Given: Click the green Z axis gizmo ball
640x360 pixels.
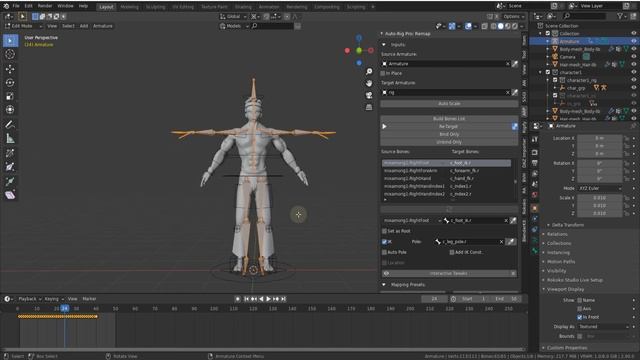Looking at the screenshot, I should (359, 51).
